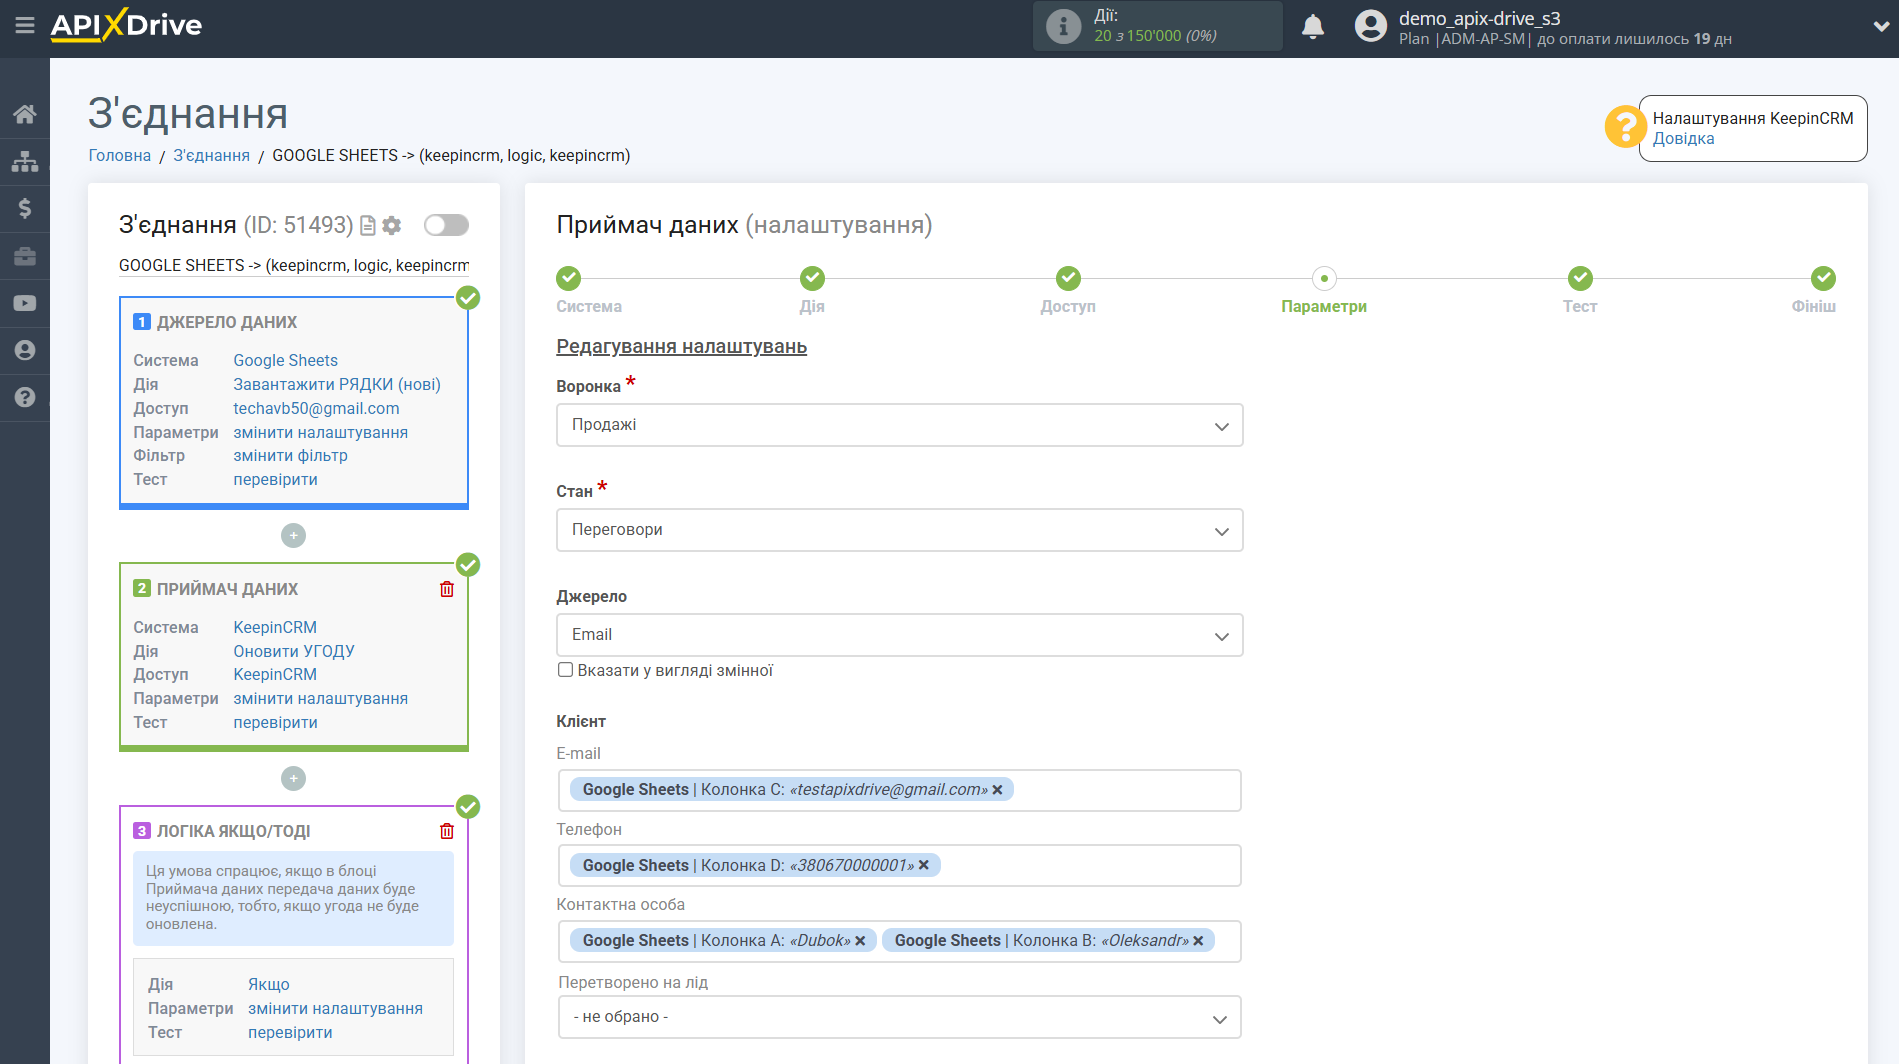Open the Джерело dropdown
This screenshot has height=1064, width=1899.
pyautogui.click(x=899, y=635)
